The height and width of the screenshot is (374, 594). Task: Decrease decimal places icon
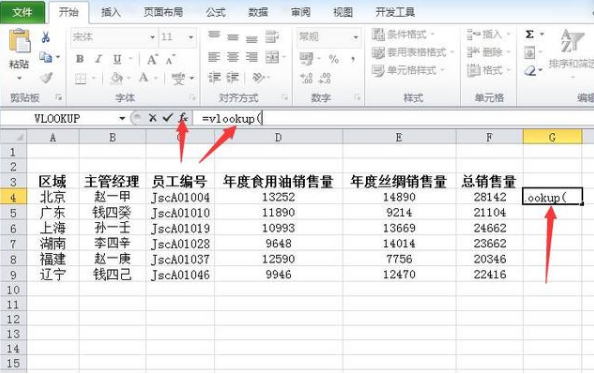[325, 78]
